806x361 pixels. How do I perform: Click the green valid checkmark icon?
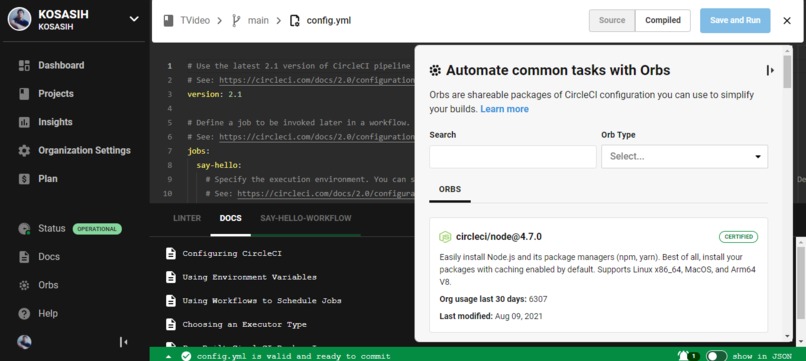pyautogui.click(x=186, y=356)
